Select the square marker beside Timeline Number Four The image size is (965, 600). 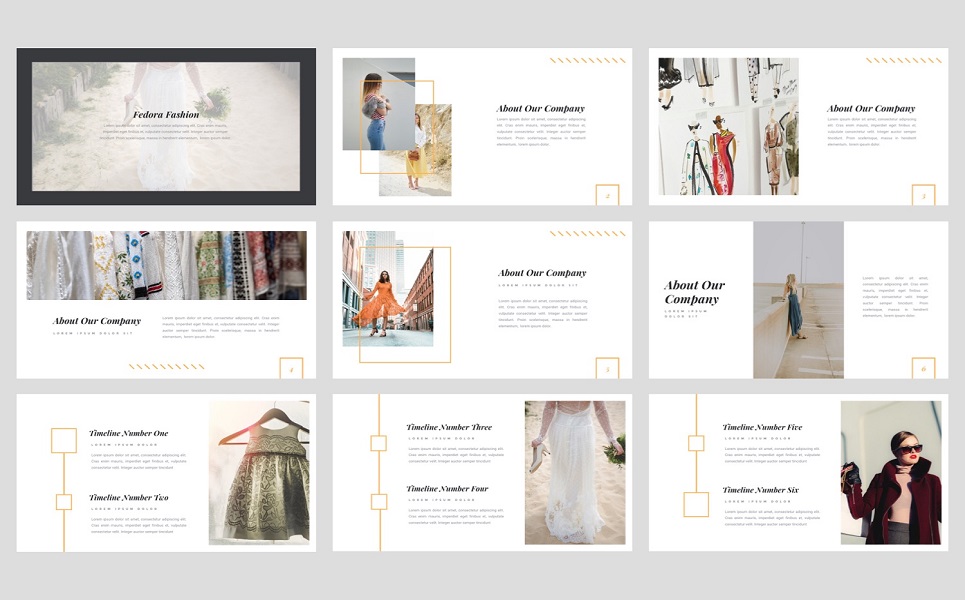point(378,502)
